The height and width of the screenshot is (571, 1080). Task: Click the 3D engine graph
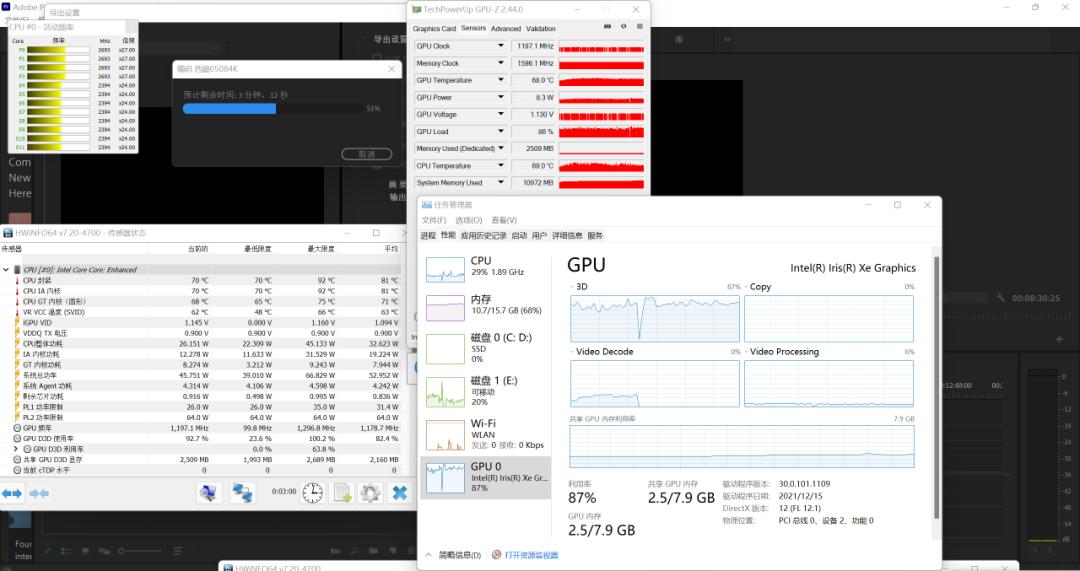click(654, 318)
